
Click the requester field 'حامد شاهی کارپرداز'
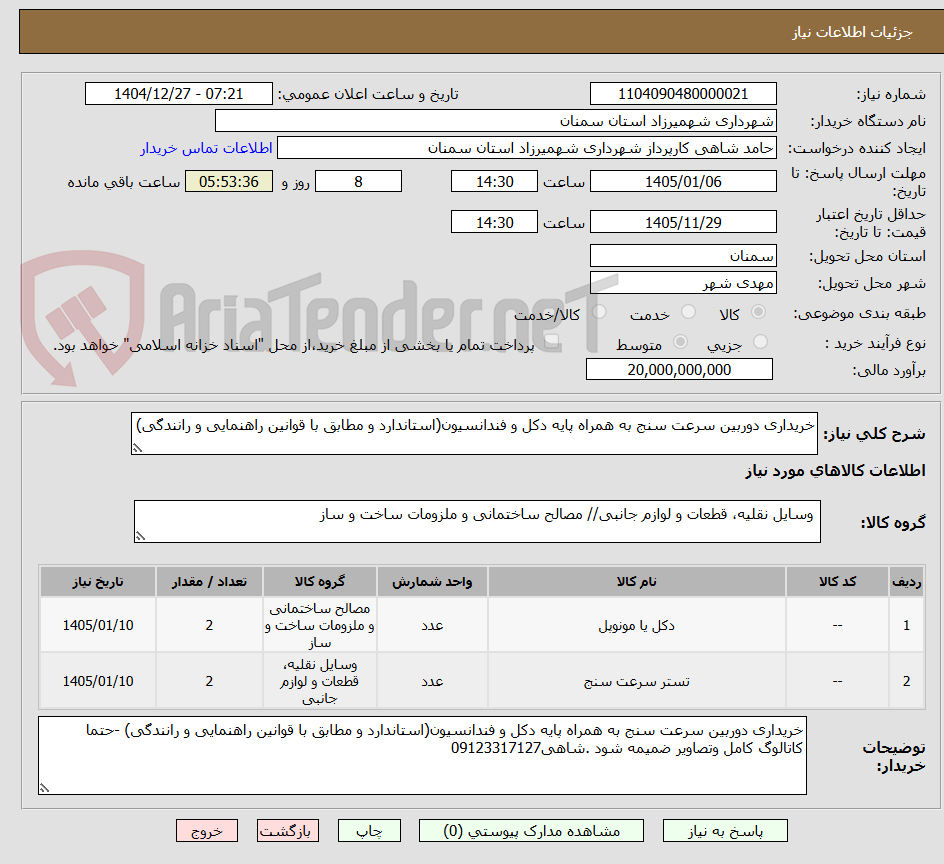coord(527,148)
